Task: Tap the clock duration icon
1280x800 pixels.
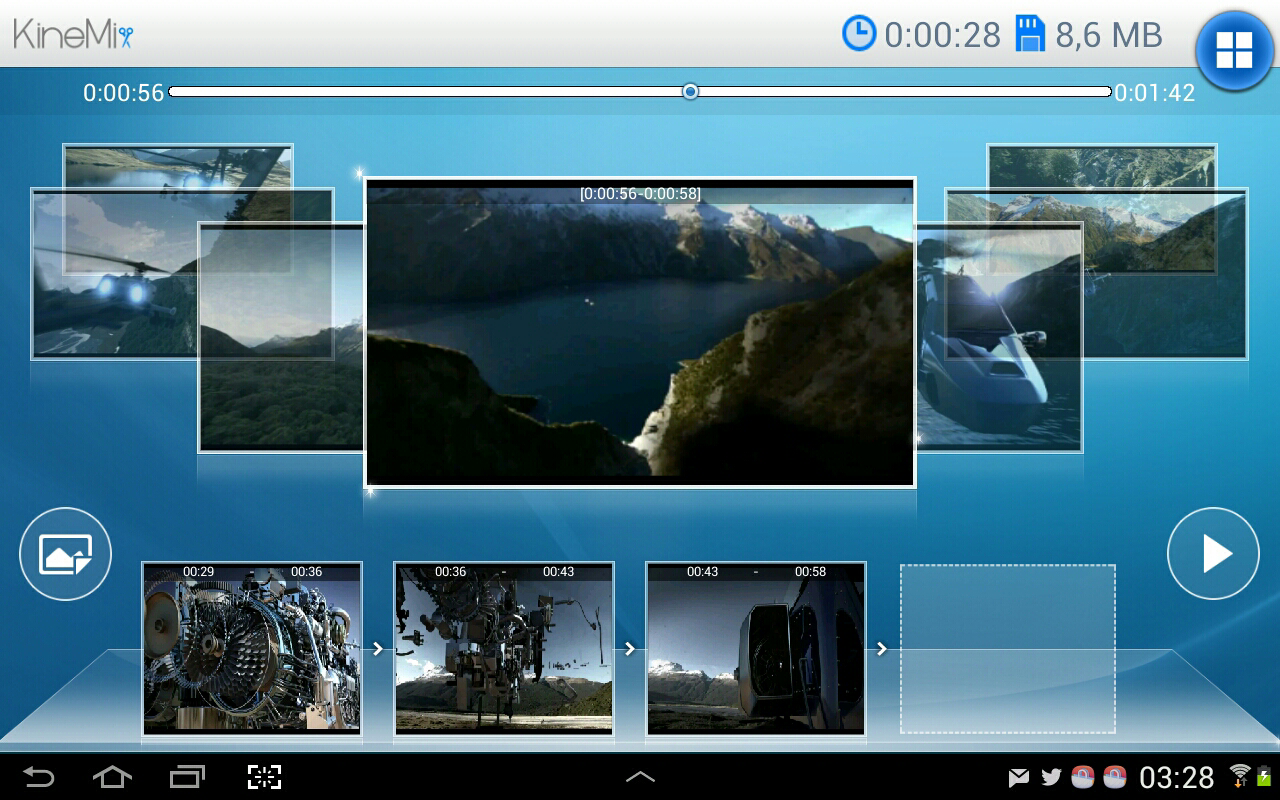Action: (859, 34)
